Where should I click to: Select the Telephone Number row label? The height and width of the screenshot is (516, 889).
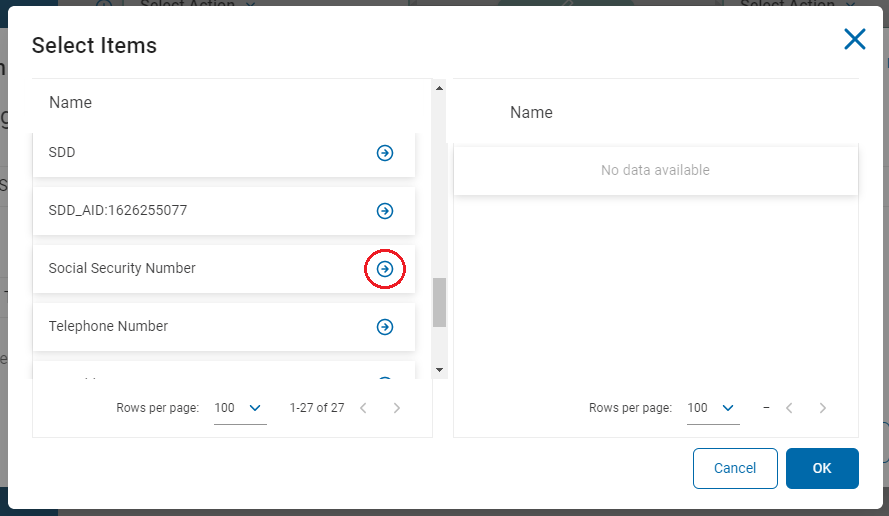point(108,326)
